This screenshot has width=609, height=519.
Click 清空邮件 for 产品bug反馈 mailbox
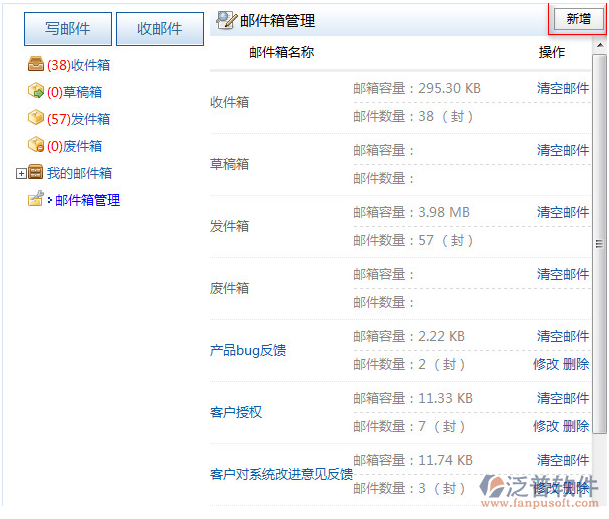click(563, 336)
